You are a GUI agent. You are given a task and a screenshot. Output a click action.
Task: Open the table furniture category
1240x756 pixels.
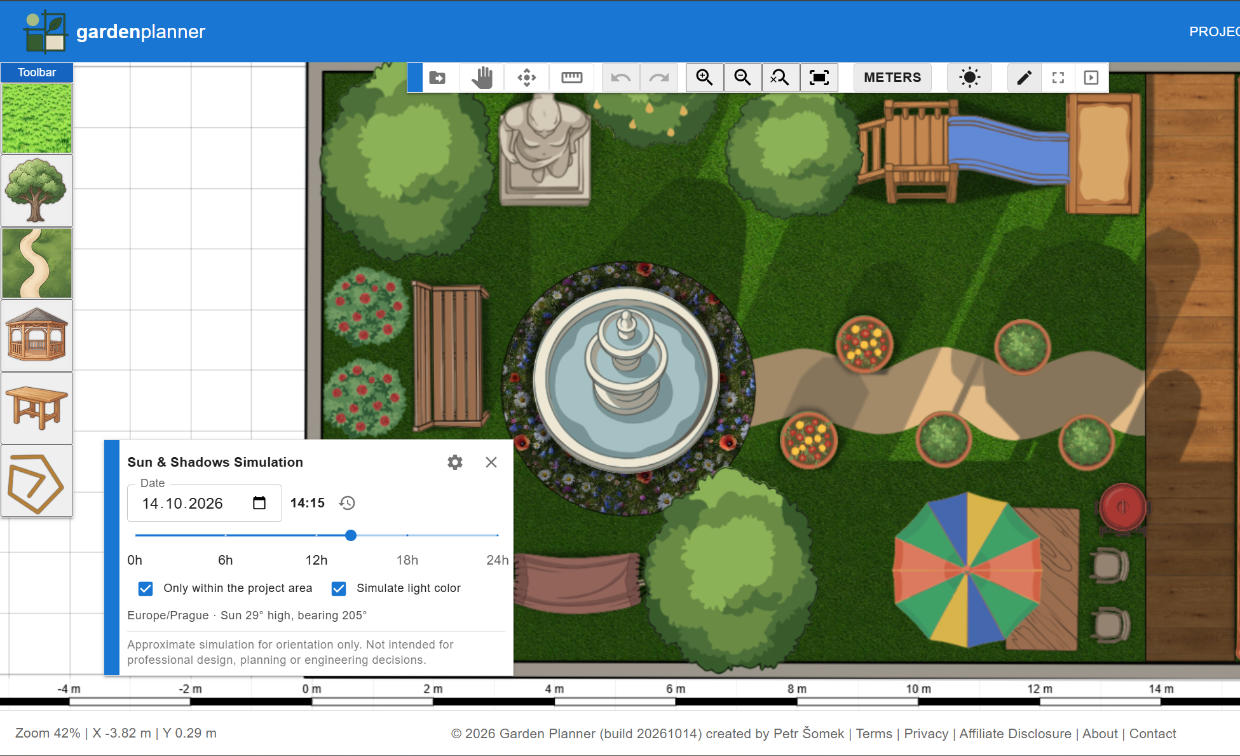tap(37, 408)
